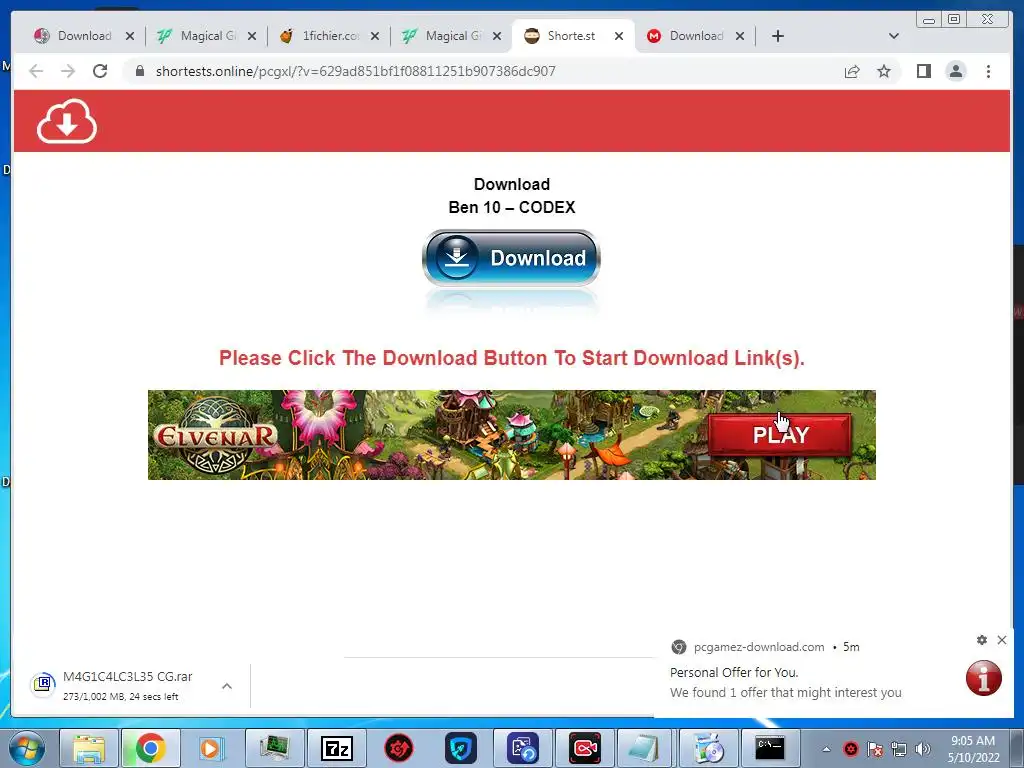The height and width of the screenshot is (768, 1024).
Task: Close the first Download tab
Action: (x=130, y=36)
